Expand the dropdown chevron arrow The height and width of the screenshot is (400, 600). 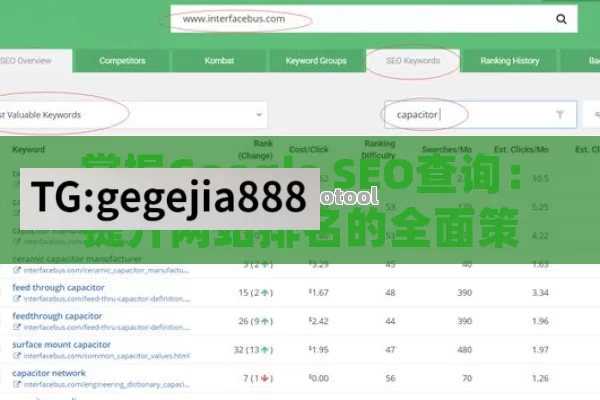(x=259, y=114)
